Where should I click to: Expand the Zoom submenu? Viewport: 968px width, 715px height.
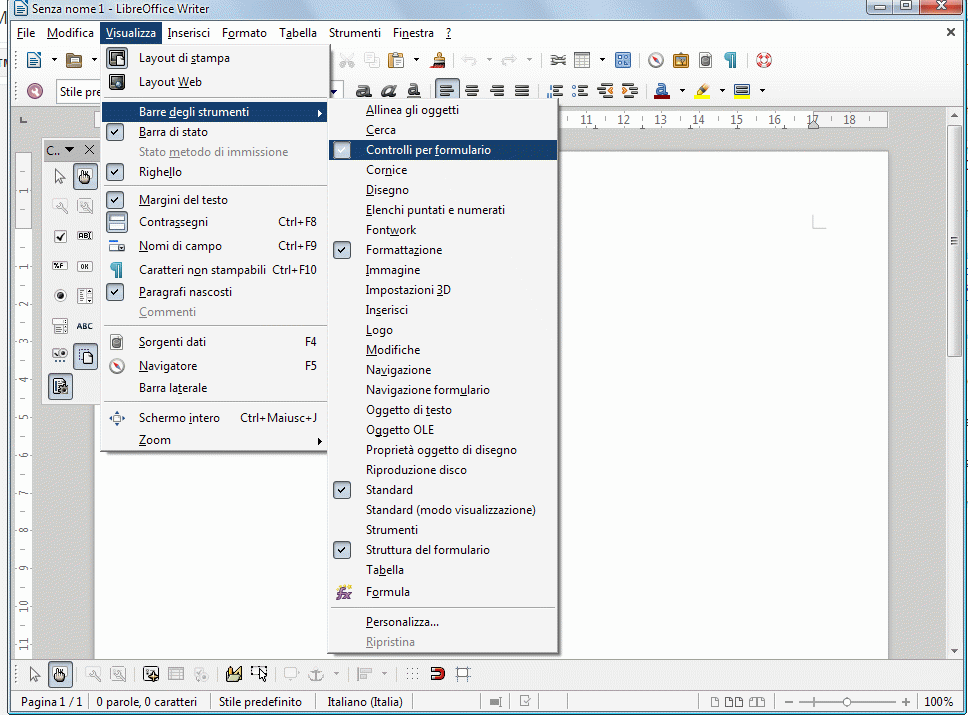point(200,440)
